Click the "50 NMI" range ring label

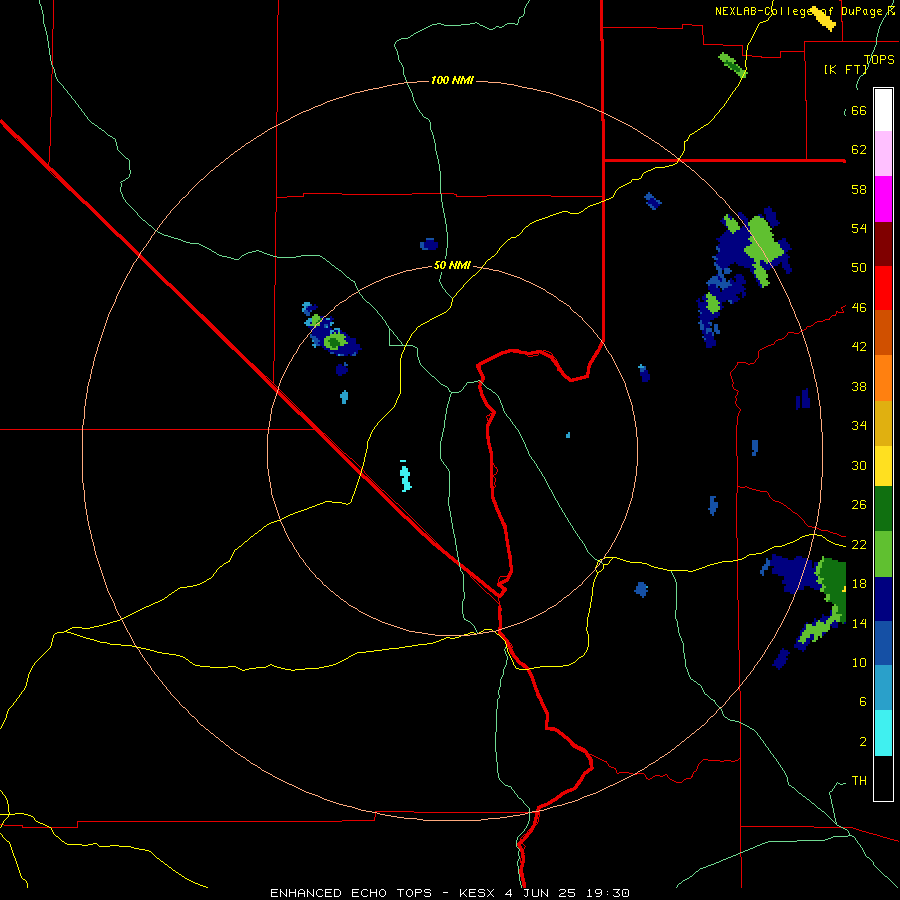tap(452, 265)
